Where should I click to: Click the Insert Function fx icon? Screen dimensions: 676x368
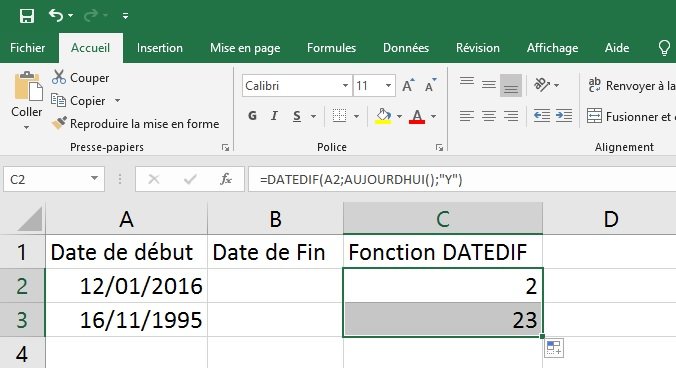point(226,179)
